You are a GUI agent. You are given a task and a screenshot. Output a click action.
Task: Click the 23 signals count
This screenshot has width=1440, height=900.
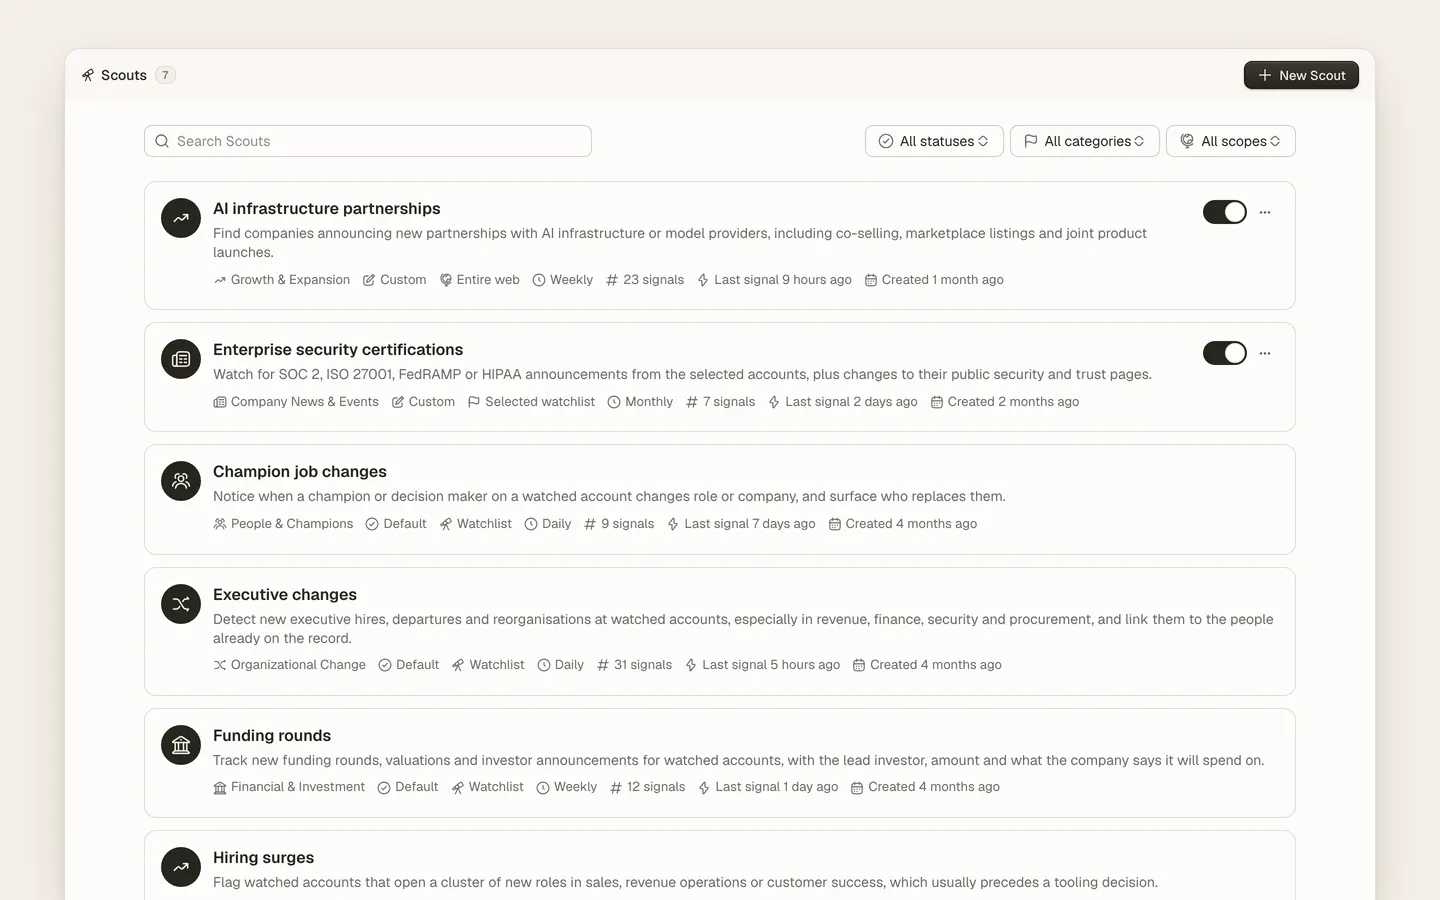(x=653, y=280)
